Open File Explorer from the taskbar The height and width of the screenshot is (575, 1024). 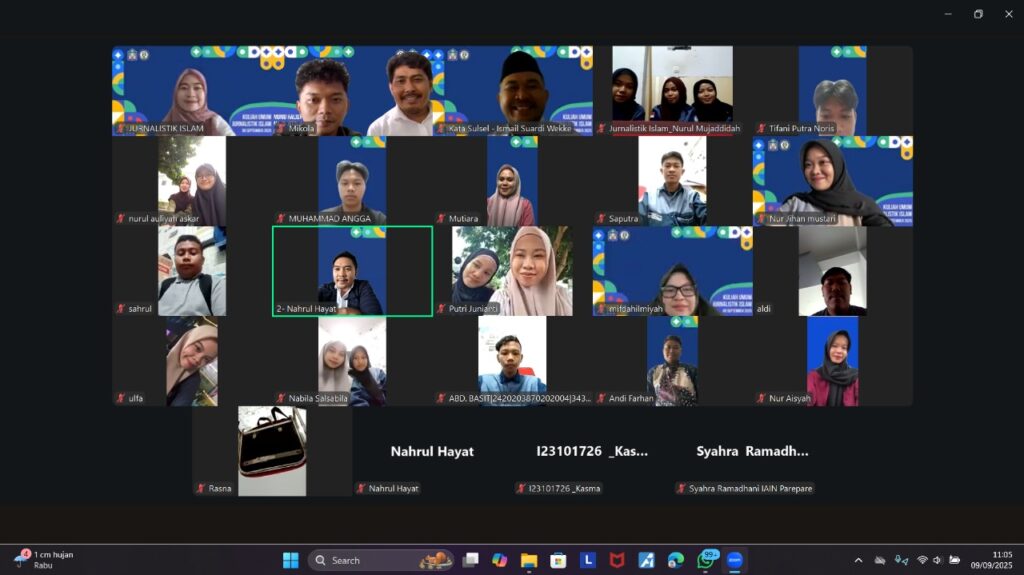pos(529,560)
